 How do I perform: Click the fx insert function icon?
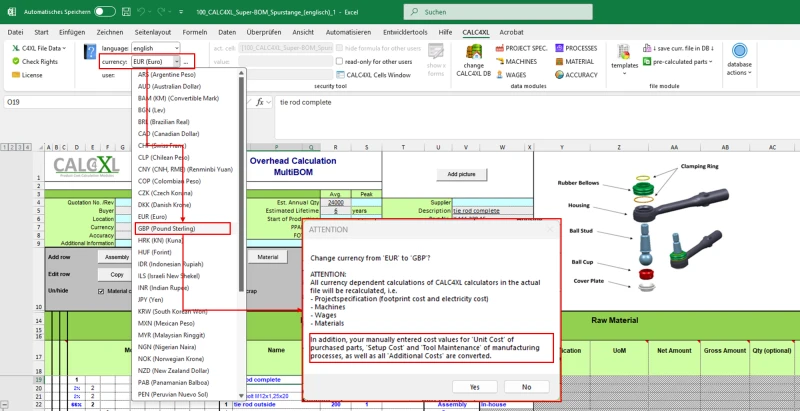click(260, 102)
